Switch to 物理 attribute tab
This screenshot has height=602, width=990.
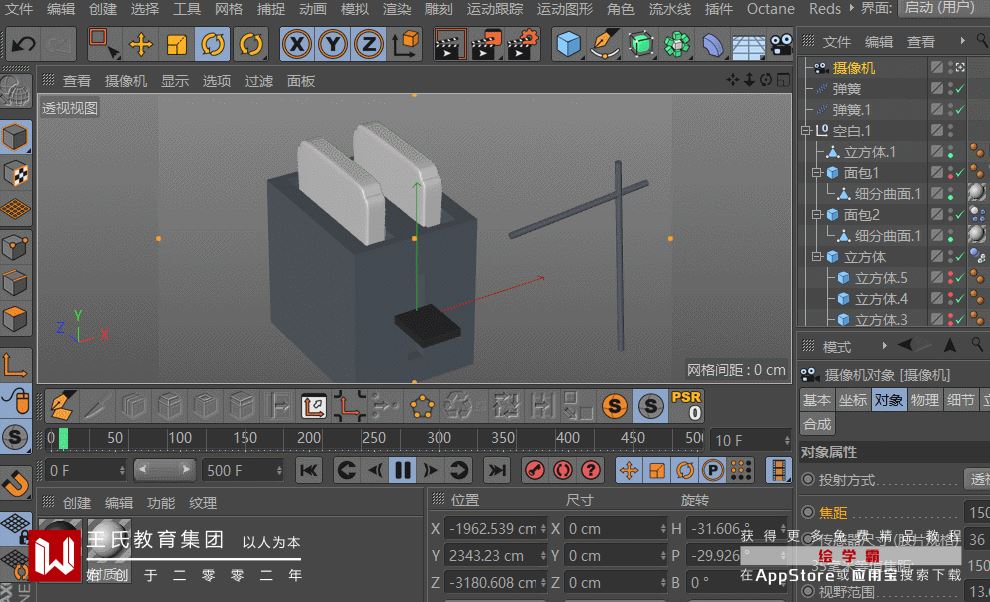click(925, 400)
